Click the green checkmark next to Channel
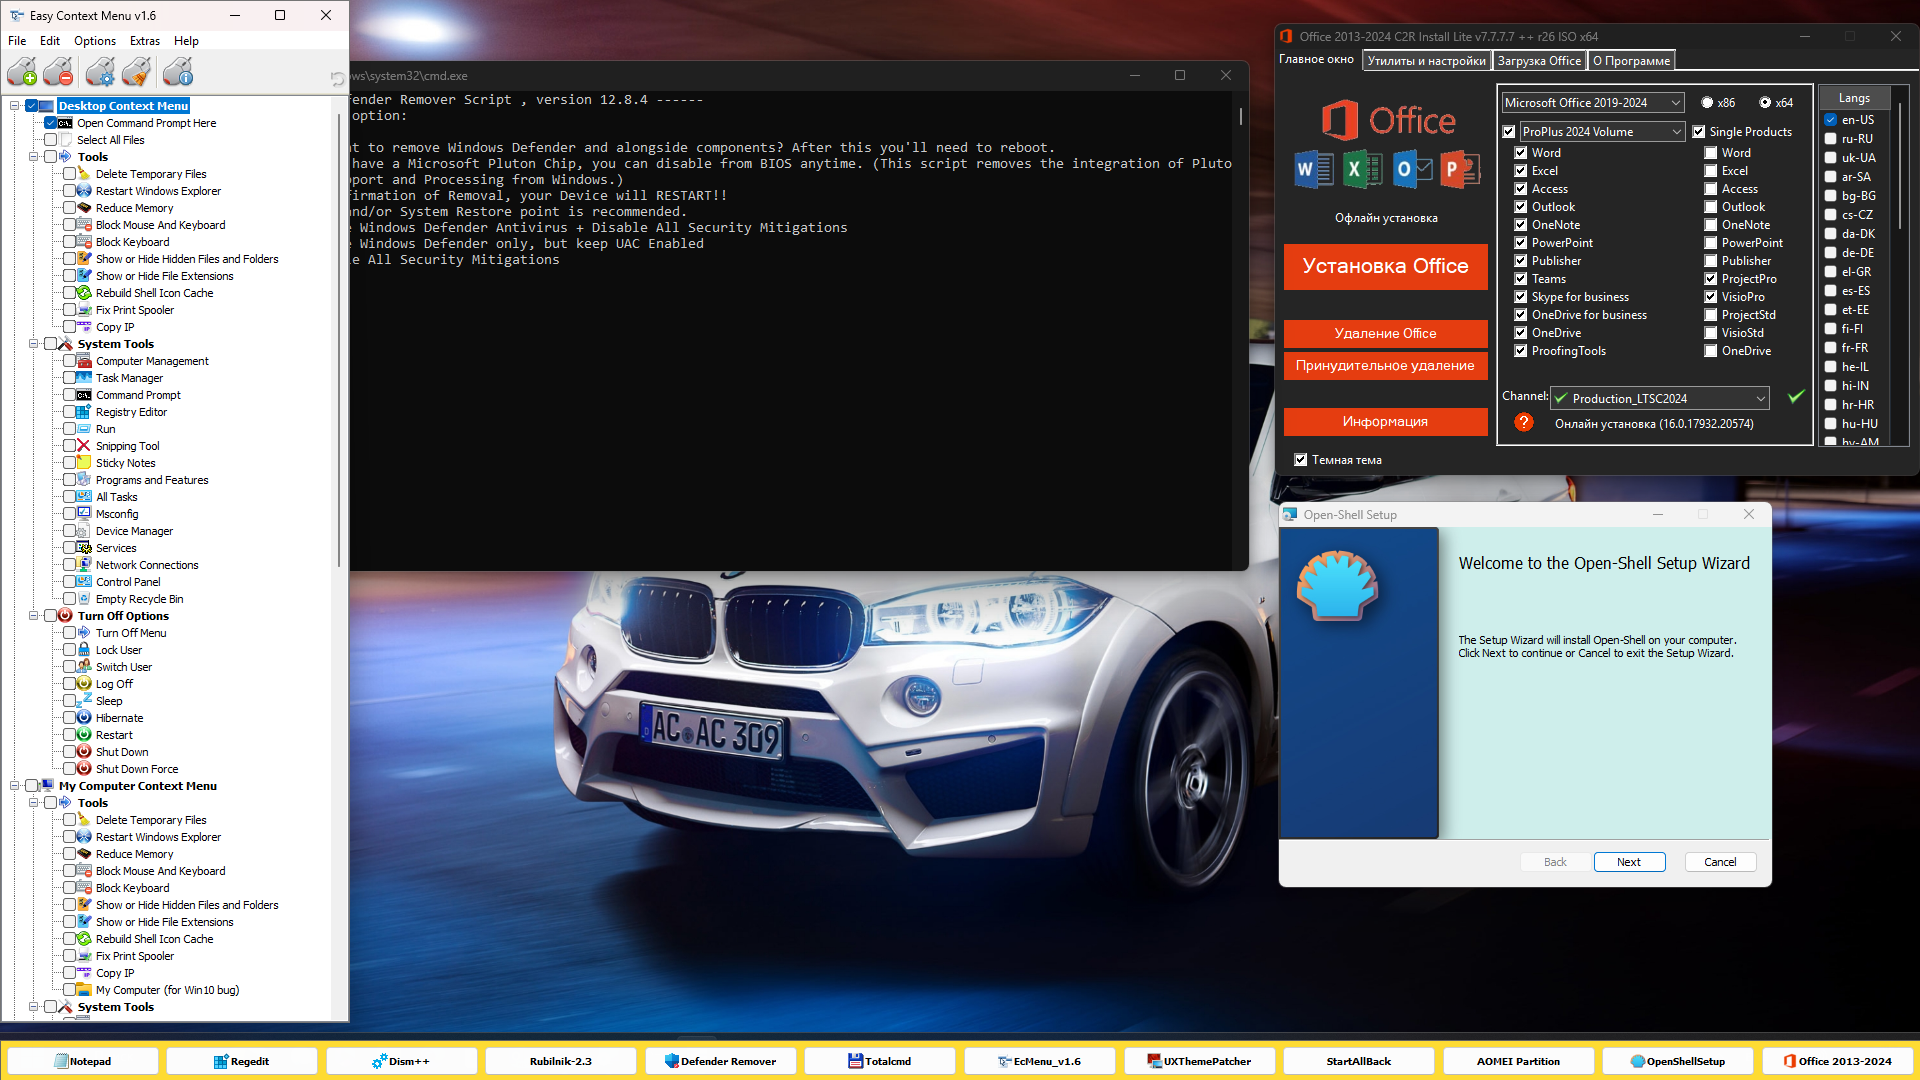 (x=1796, y=397)
